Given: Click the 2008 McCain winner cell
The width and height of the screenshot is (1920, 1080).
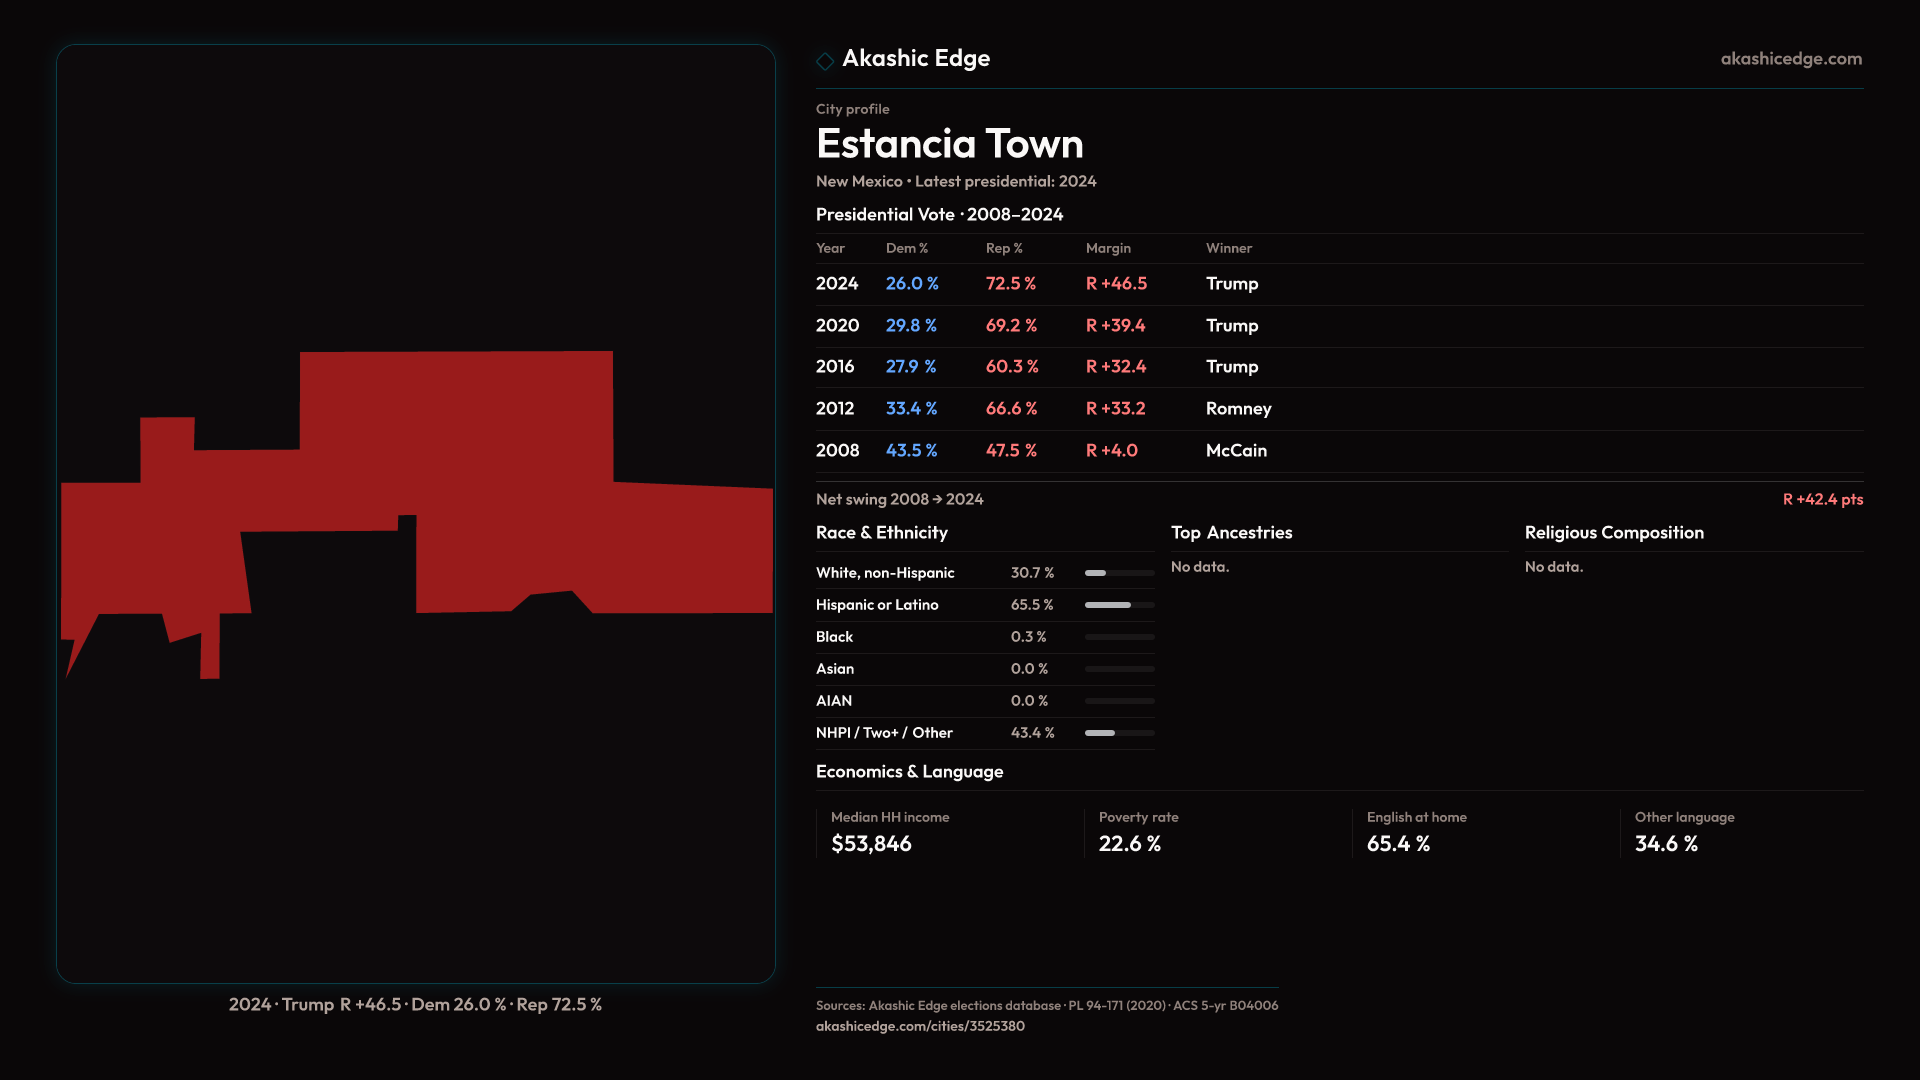Looking at the screenshot, I should click(1236, 451).
